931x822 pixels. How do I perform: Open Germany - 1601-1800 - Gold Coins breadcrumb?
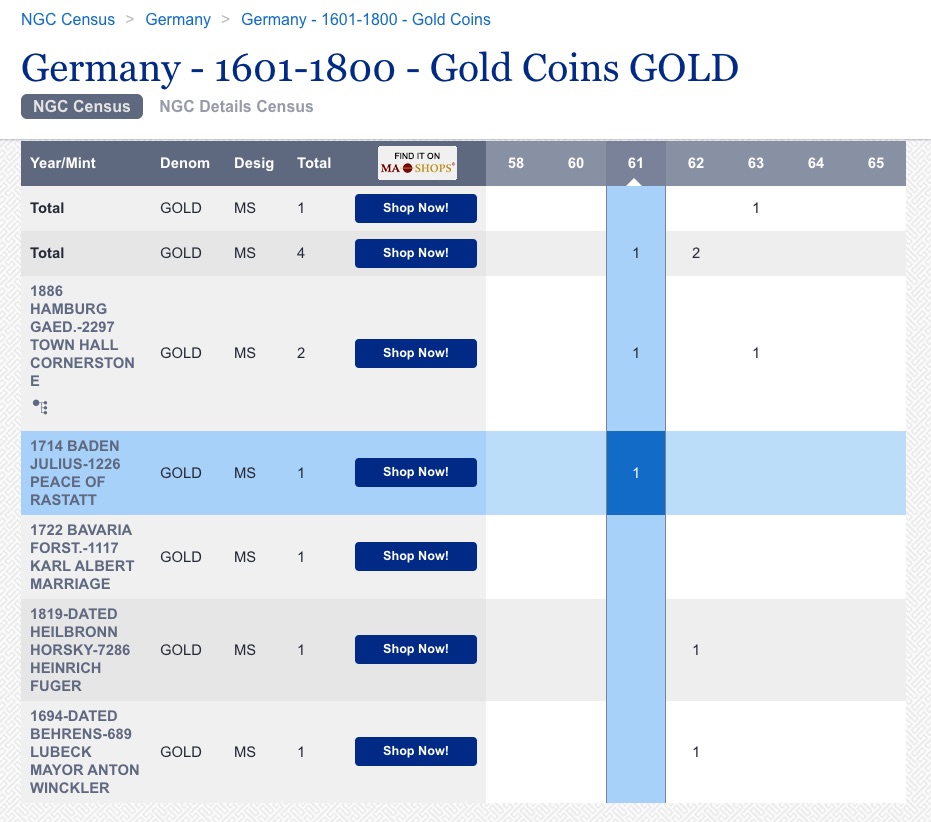click(366, 19)
